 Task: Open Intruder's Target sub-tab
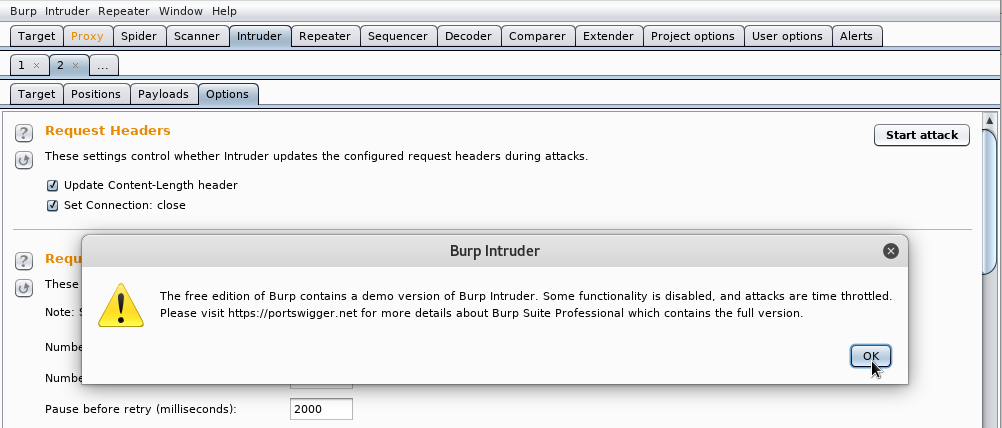(36, 94)
